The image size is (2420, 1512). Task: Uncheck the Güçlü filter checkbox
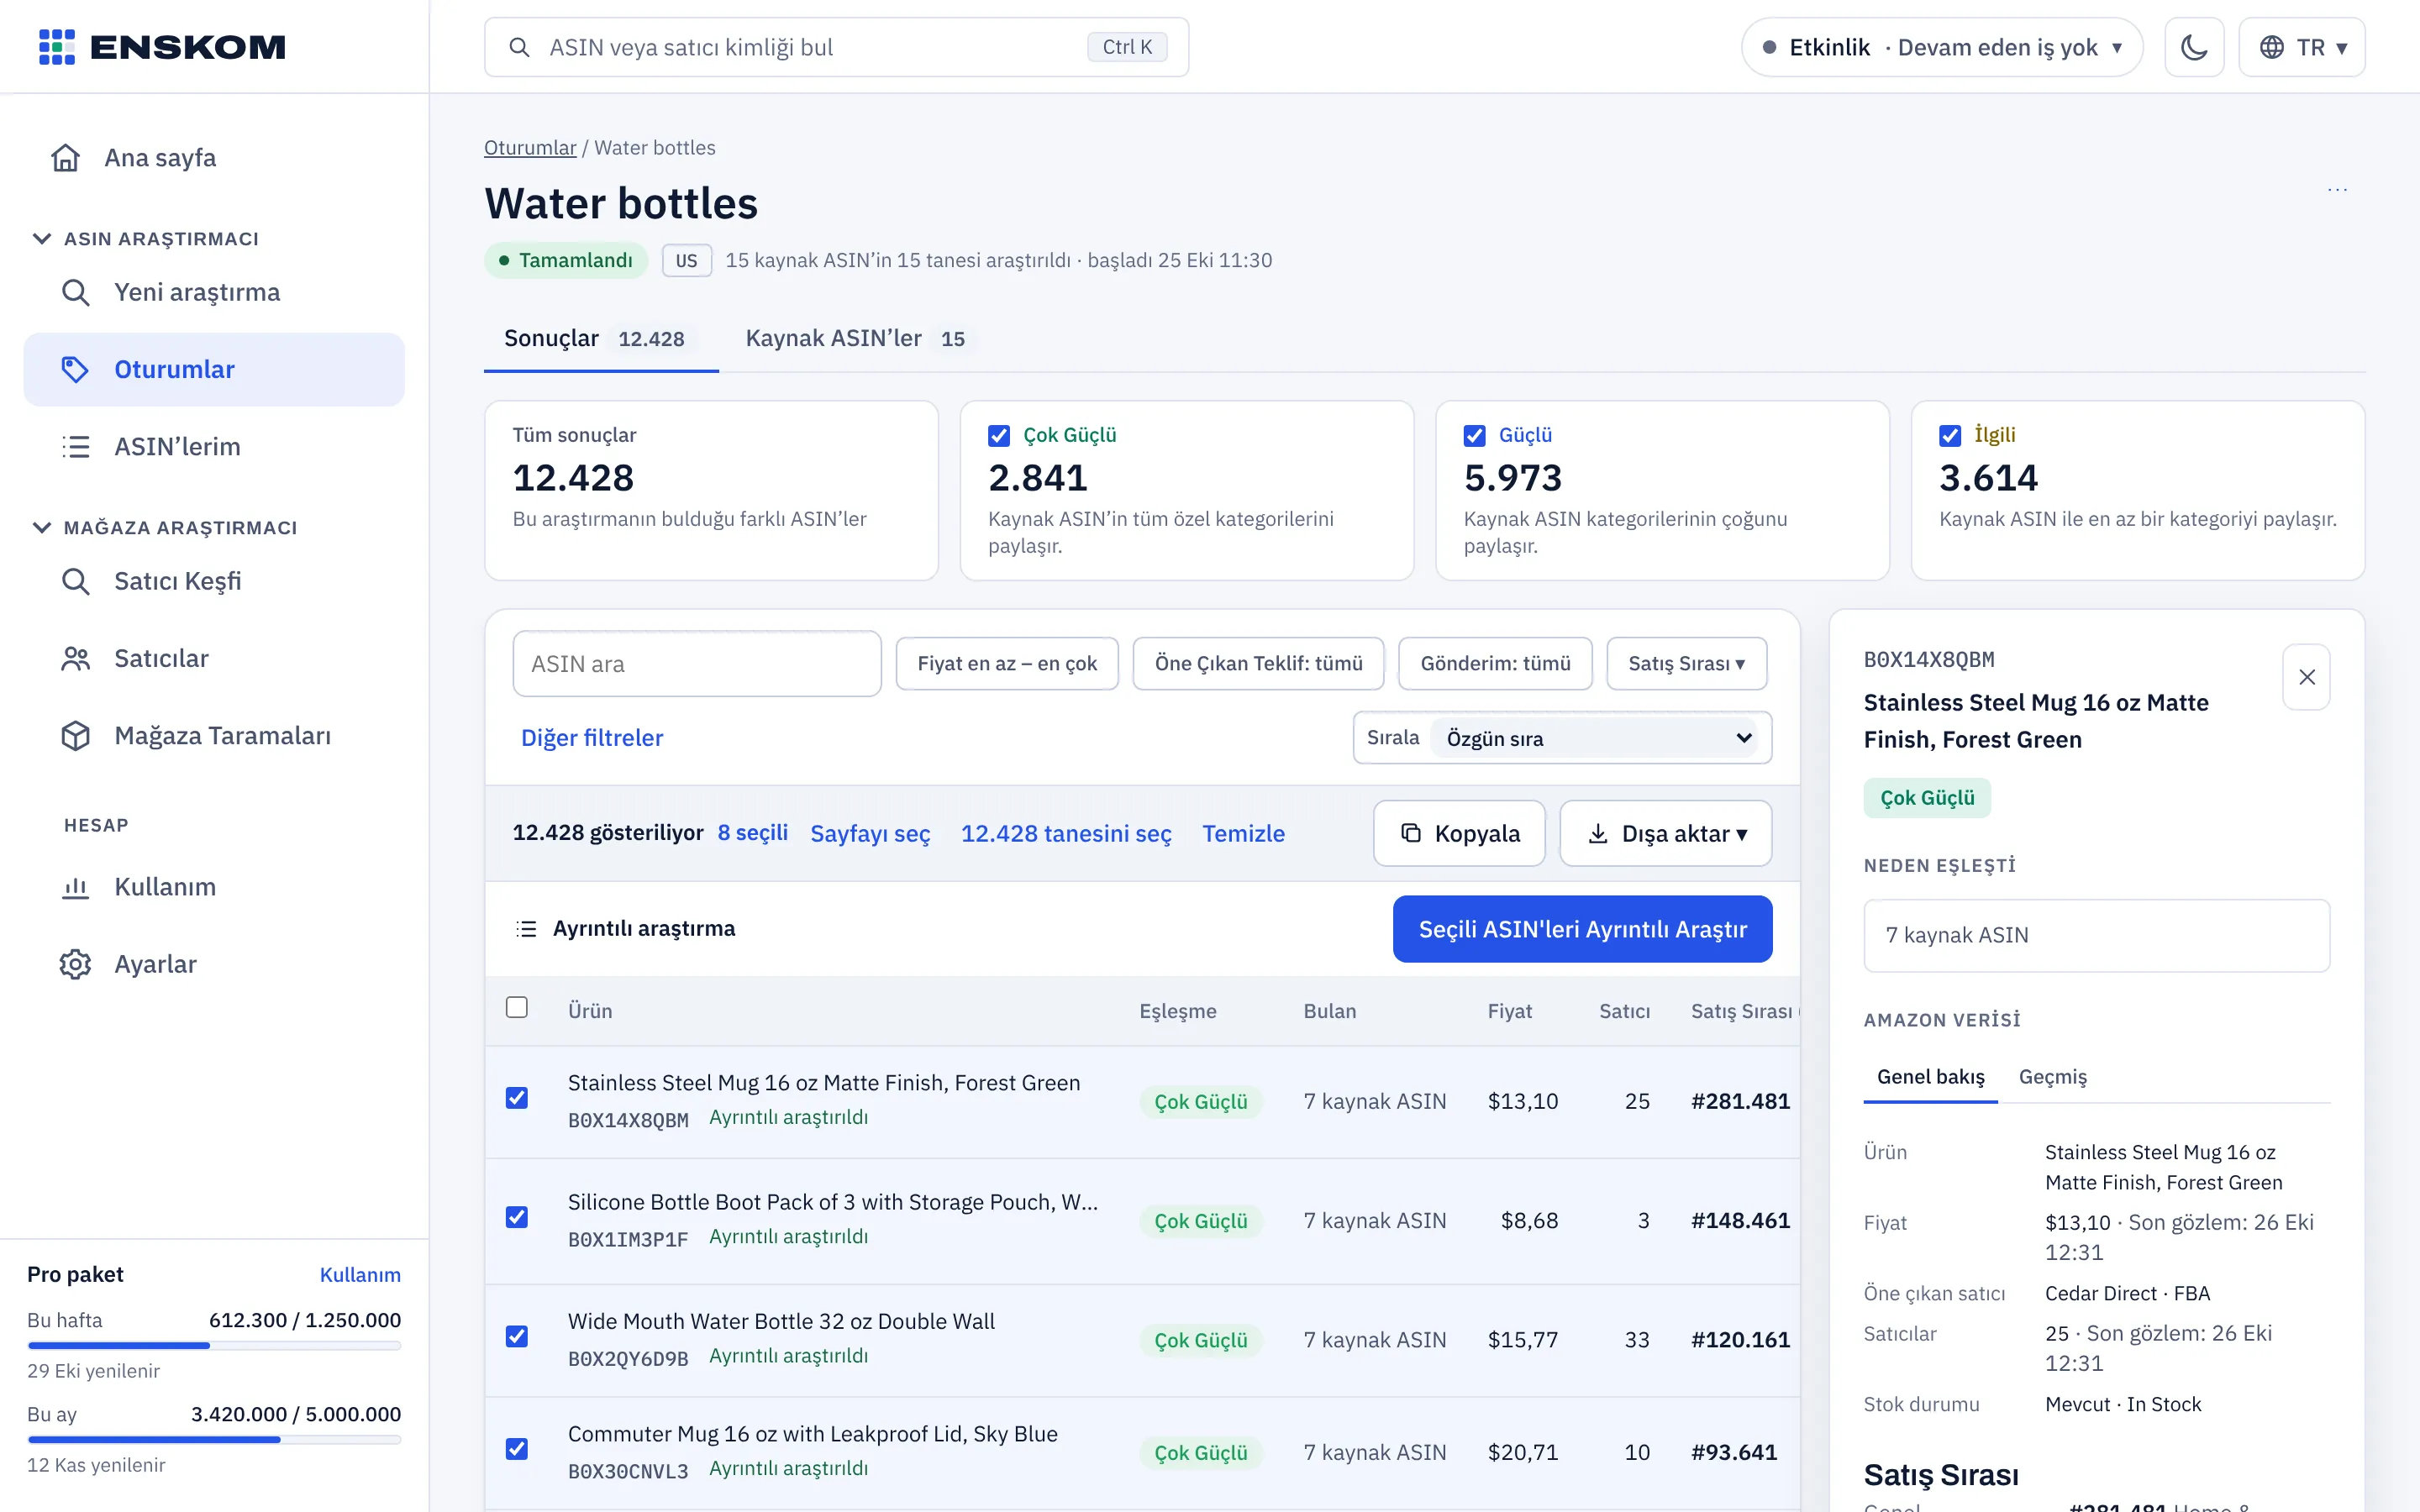pos(1474,435)
